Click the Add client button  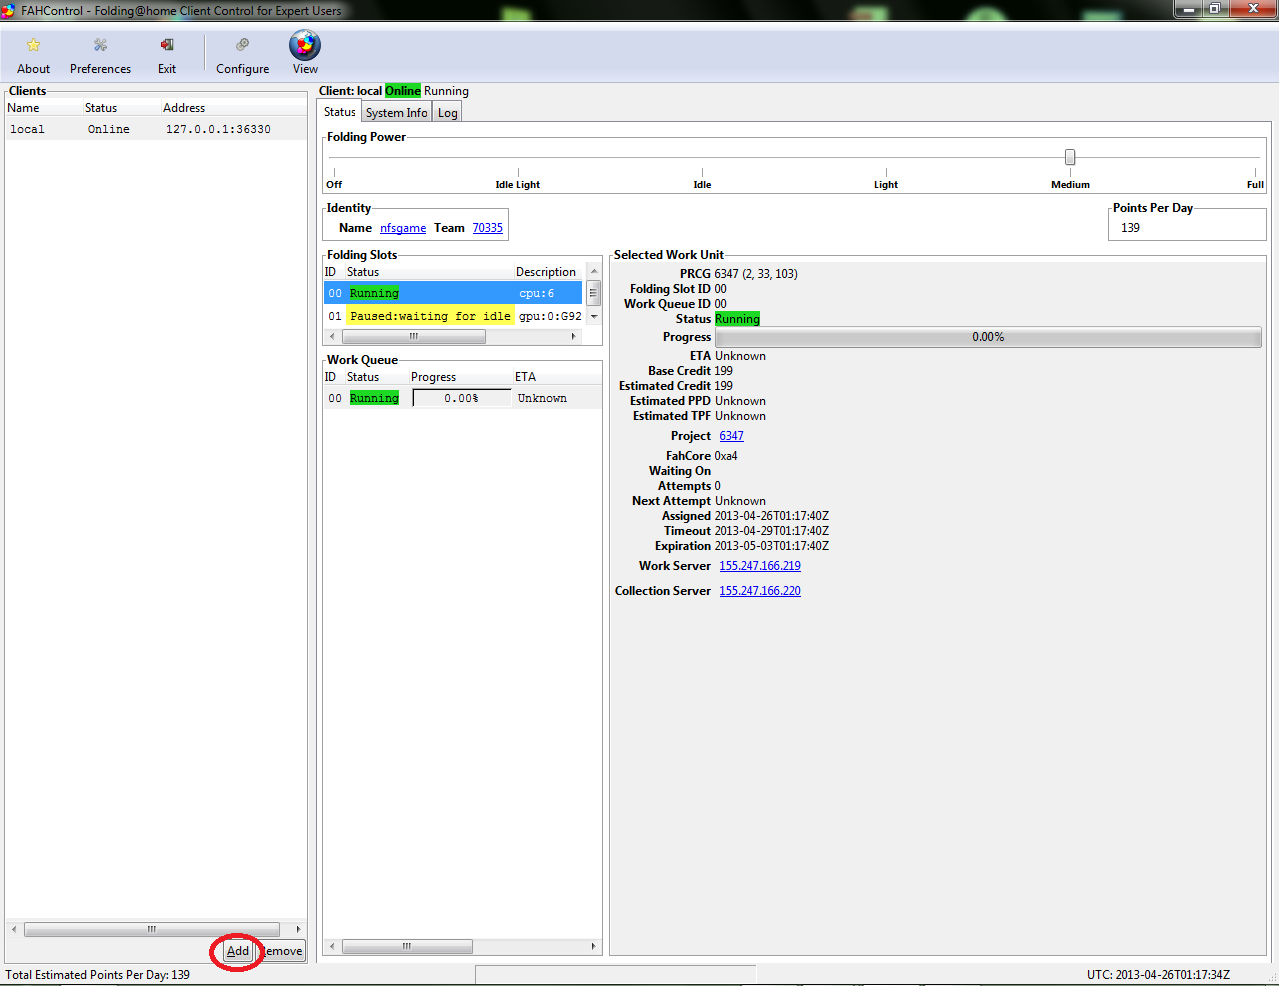(237, 951)
